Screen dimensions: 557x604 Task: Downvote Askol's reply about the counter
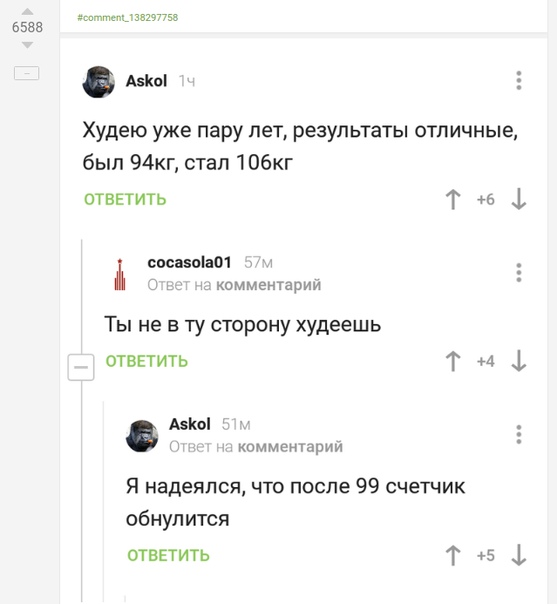click(518, 555)
